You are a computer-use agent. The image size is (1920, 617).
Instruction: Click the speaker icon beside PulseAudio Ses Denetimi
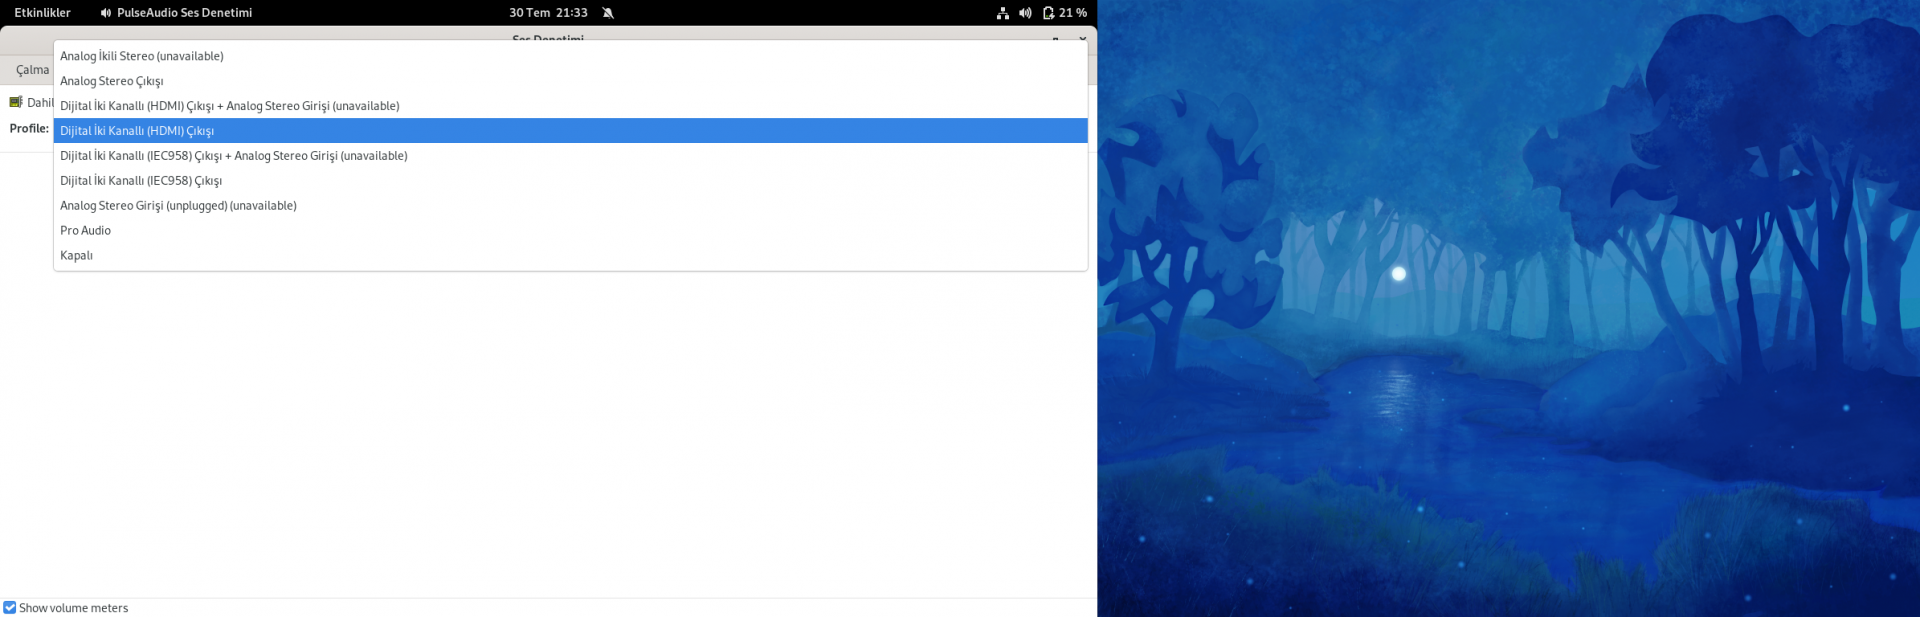106,13
